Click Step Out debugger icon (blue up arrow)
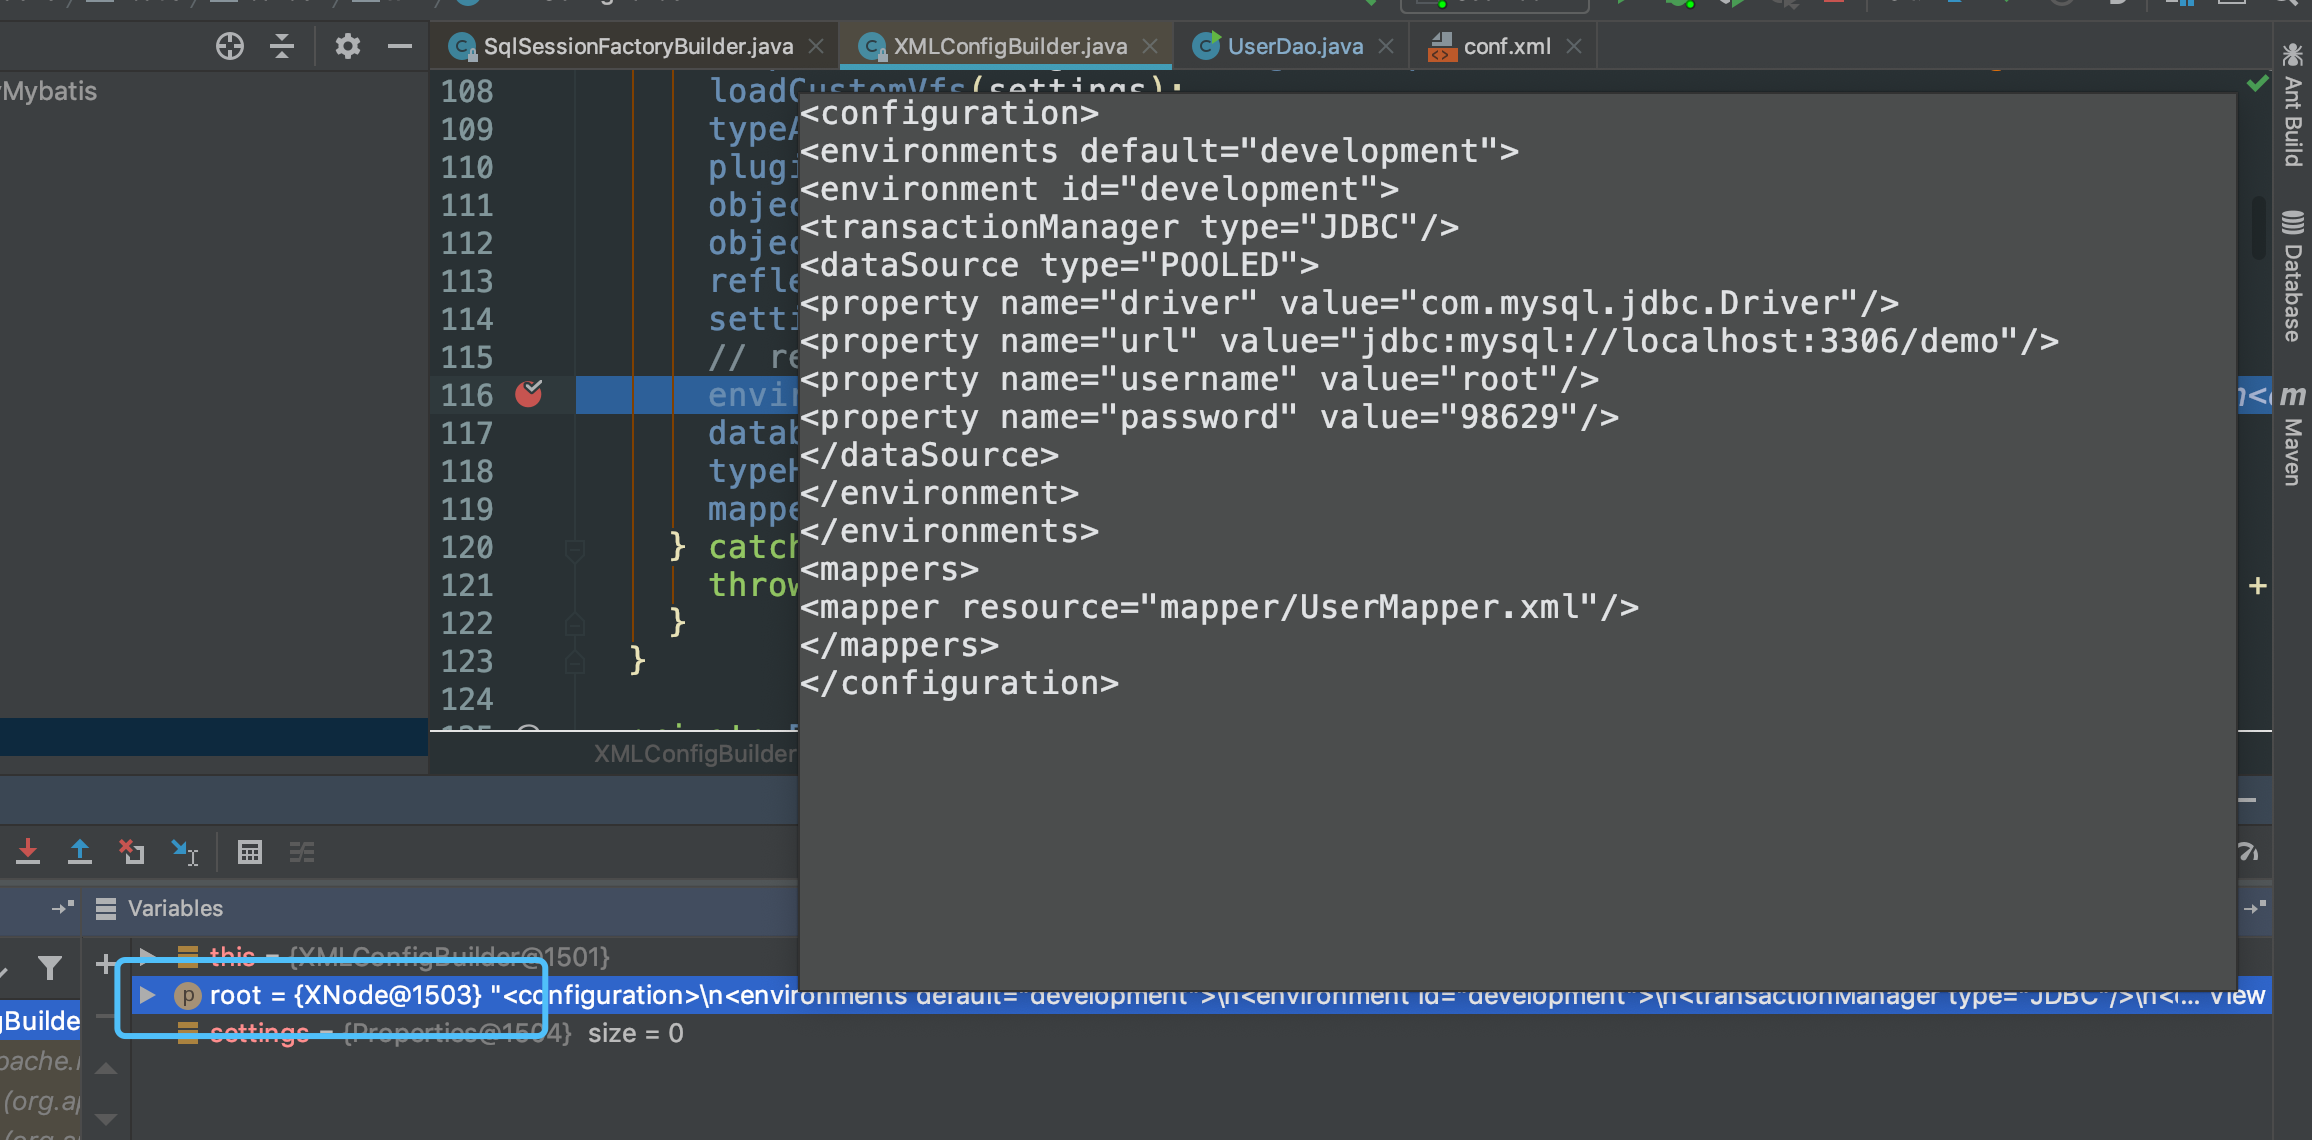This screenshot has height=1140, width=2312. 80,852
